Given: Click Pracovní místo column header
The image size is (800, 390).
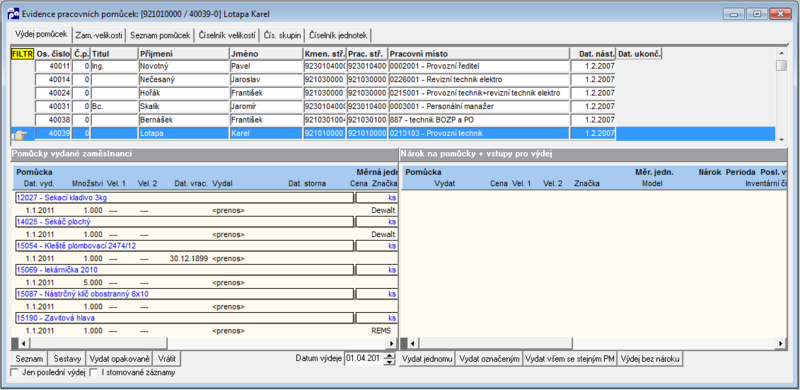Looking at the screenshot, I should (479, 54).
